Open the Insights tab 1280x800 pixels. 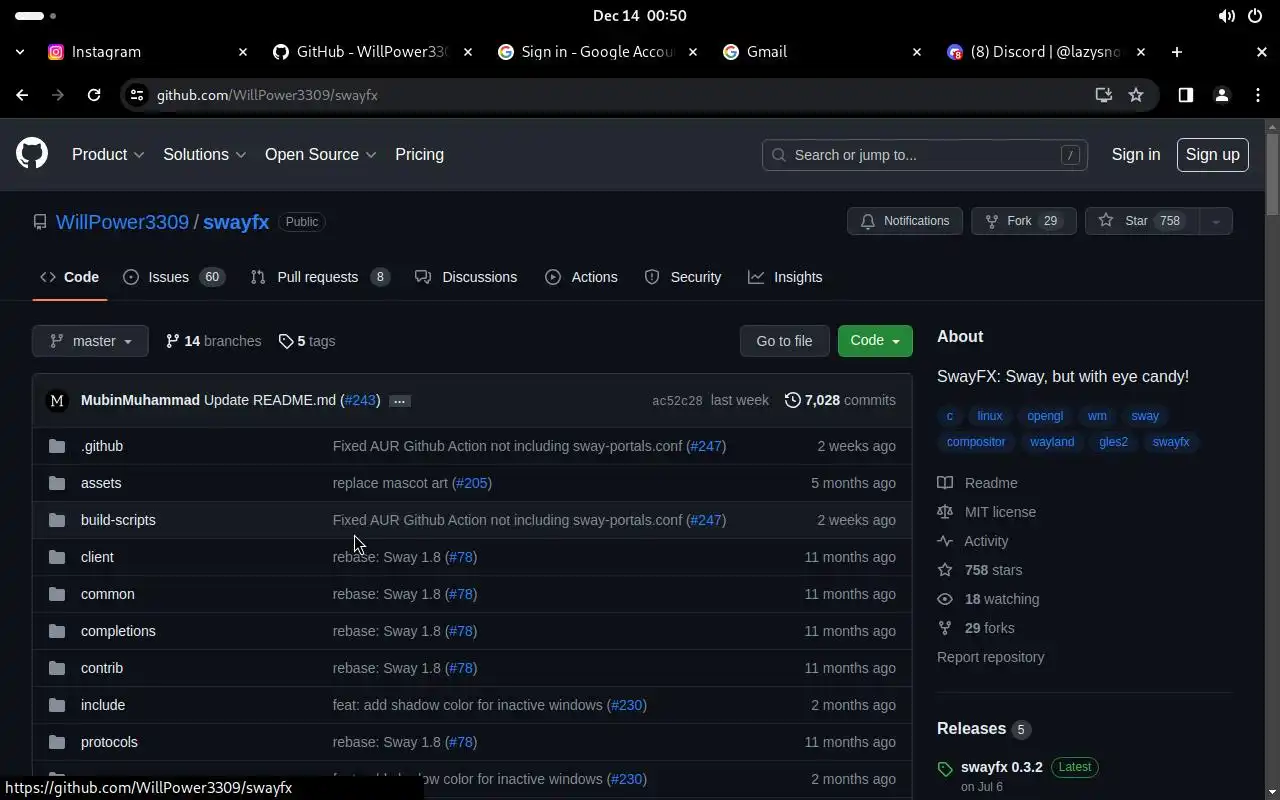tap(785, 277)
